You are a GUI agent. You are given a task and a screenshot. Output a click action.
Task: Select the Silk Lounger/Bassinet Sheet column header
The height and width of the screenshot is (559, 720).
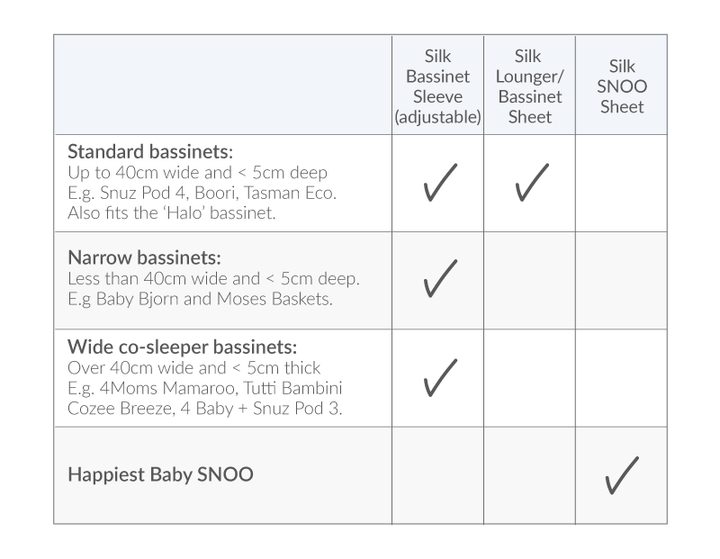coord(530,86)
